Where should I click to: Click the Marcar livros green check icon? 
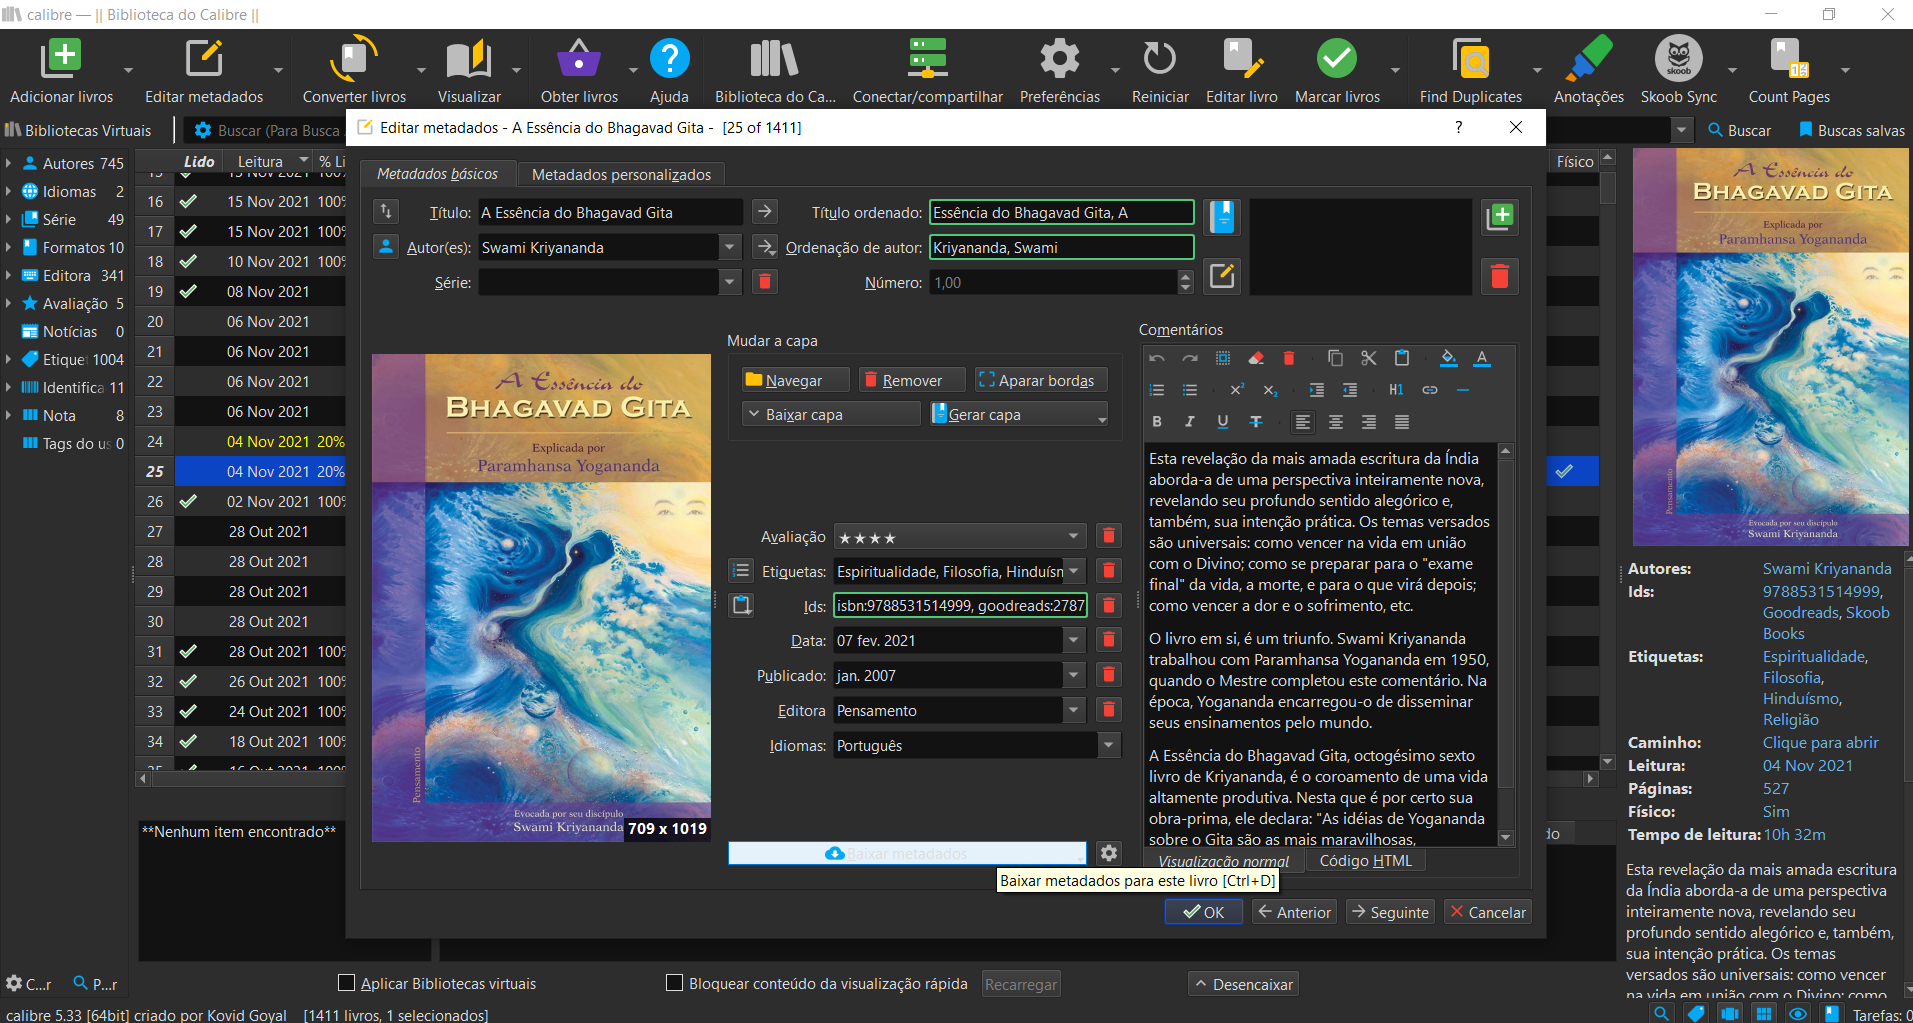coord(1337,59)
